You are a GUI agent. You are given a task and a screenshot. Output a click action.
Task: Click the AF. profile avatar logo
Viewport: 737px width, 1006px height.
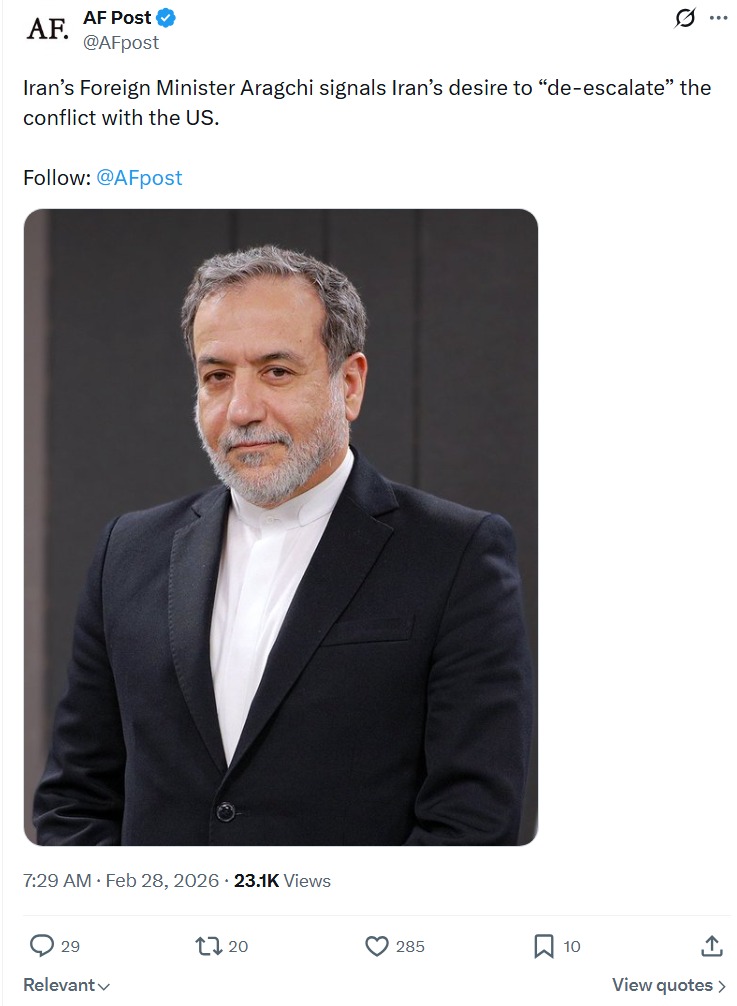[x=48, y=29]
